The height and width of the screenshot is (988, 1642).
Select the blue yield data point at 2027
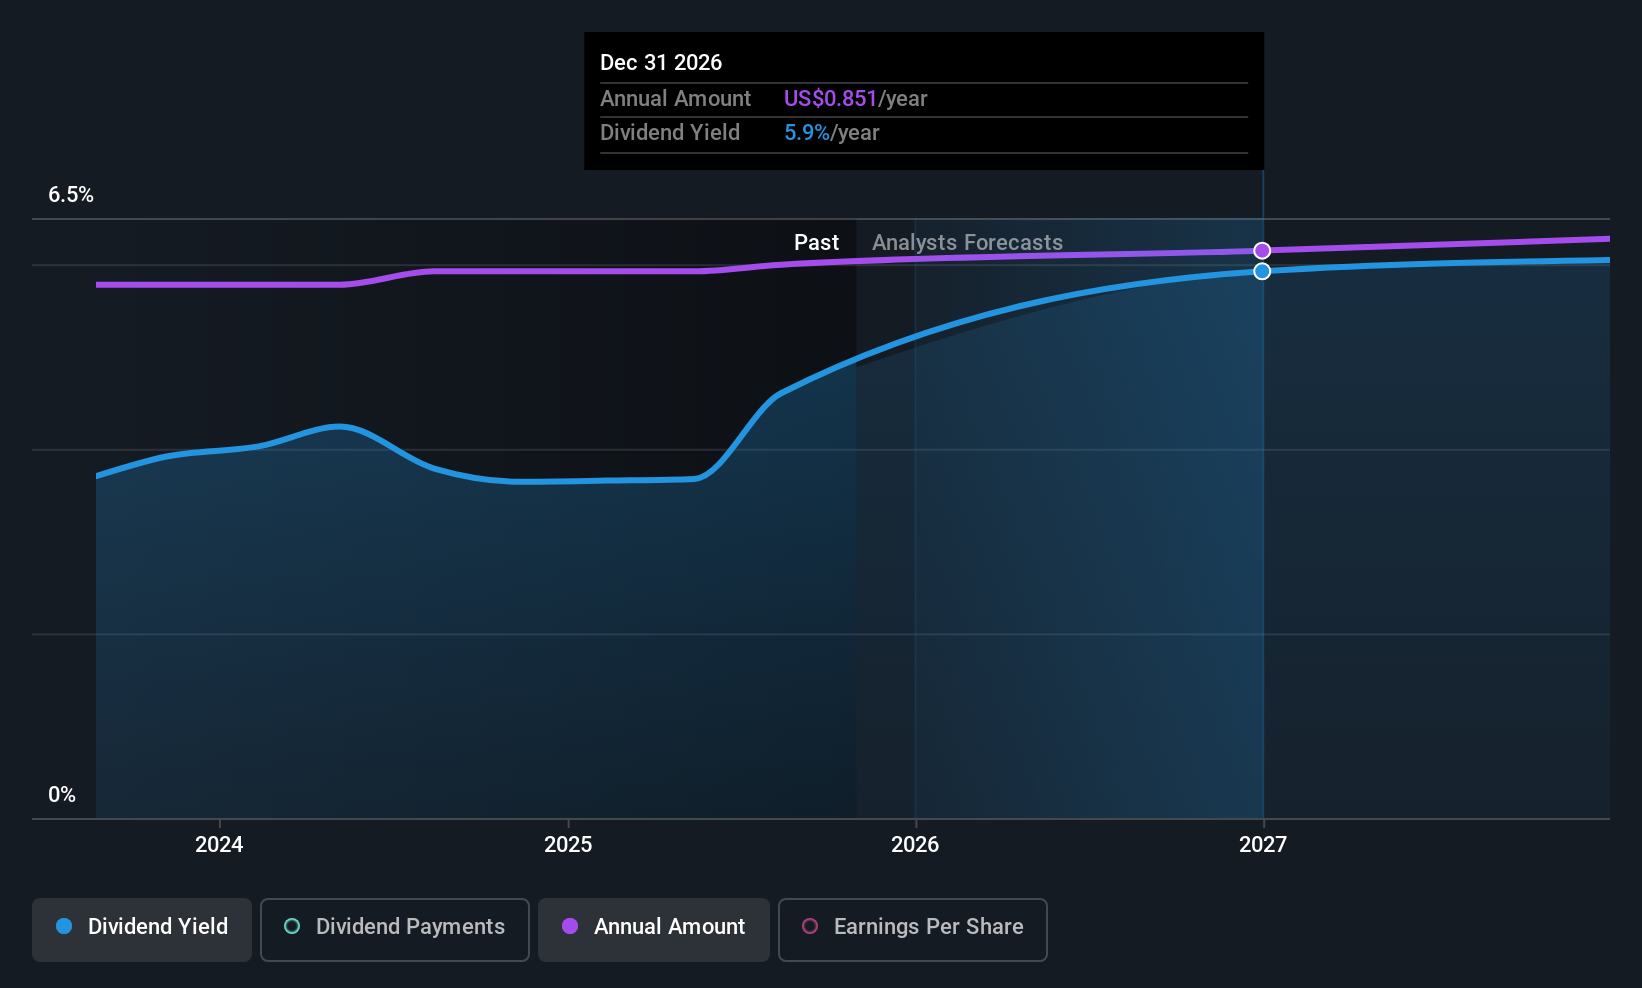[x=1262, y=271]
